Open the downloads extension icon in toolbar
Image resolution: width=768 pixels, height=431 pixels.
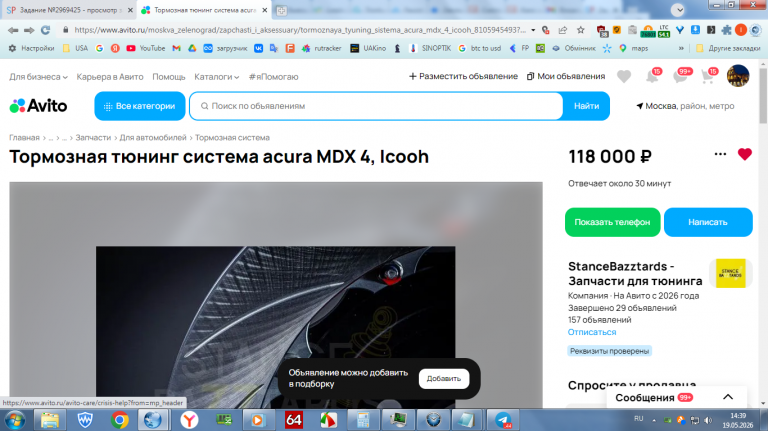[695, 30]
